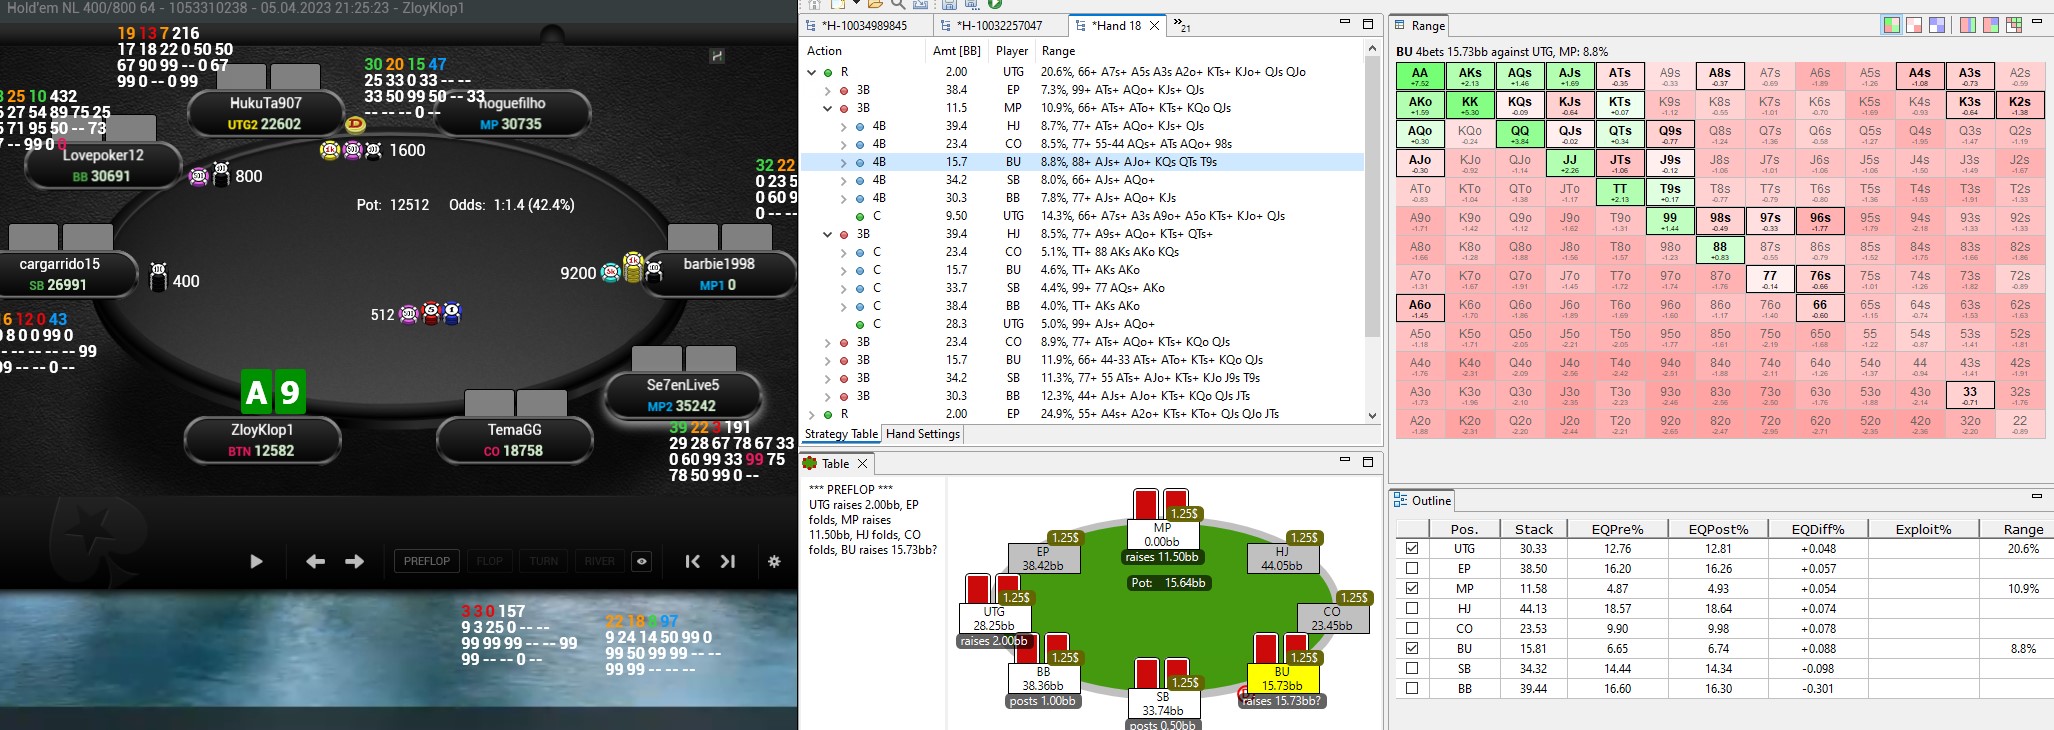The image size is (2054, 730).
Task: Uncheck the MP row in Outline
Action: click(x=1412, y=589)
